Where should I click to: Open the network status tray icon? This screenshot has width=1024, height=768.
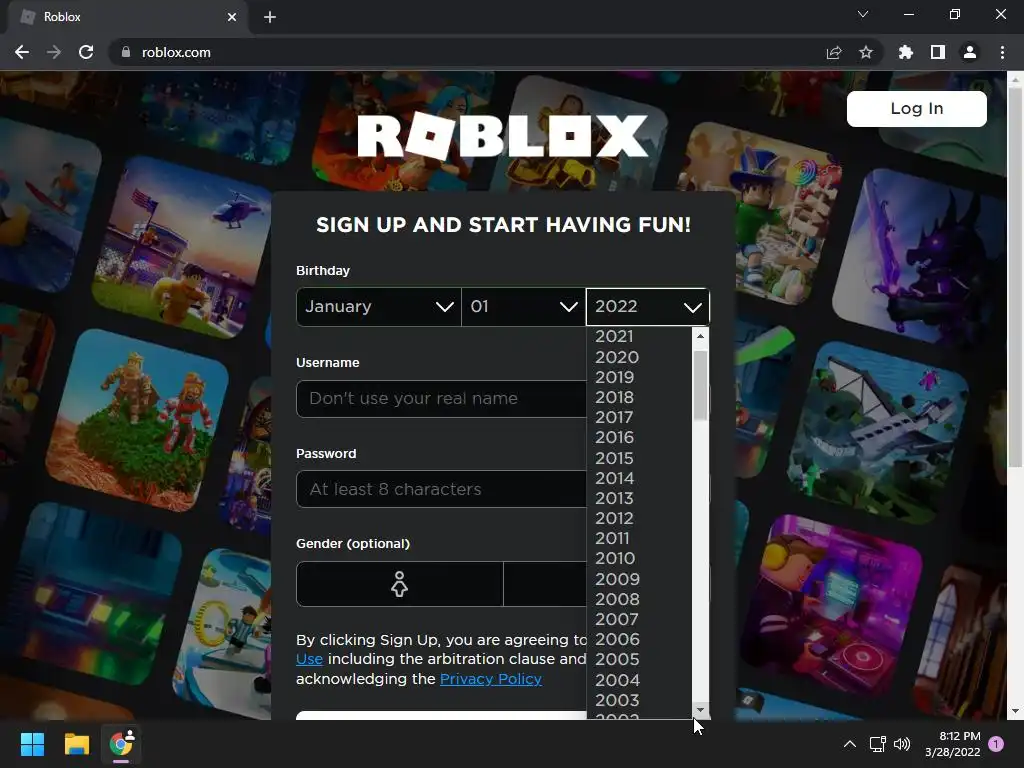[877, 744]
